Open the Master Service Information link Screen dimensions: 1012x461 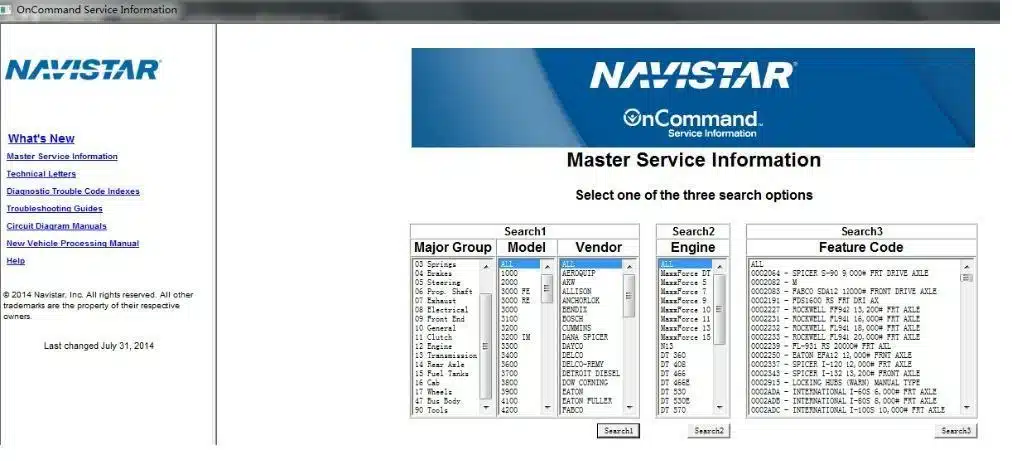(62, 156)
